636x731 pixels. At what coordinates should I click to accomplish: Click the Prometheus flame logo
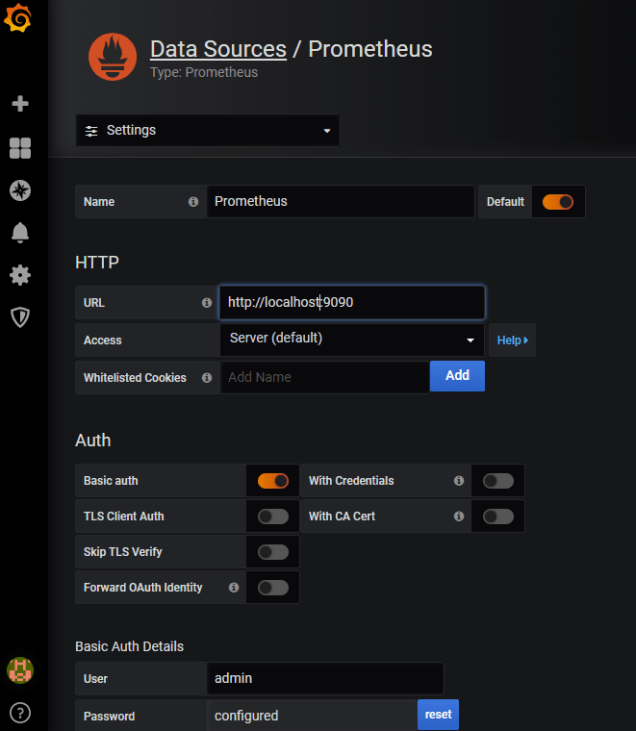113,57
